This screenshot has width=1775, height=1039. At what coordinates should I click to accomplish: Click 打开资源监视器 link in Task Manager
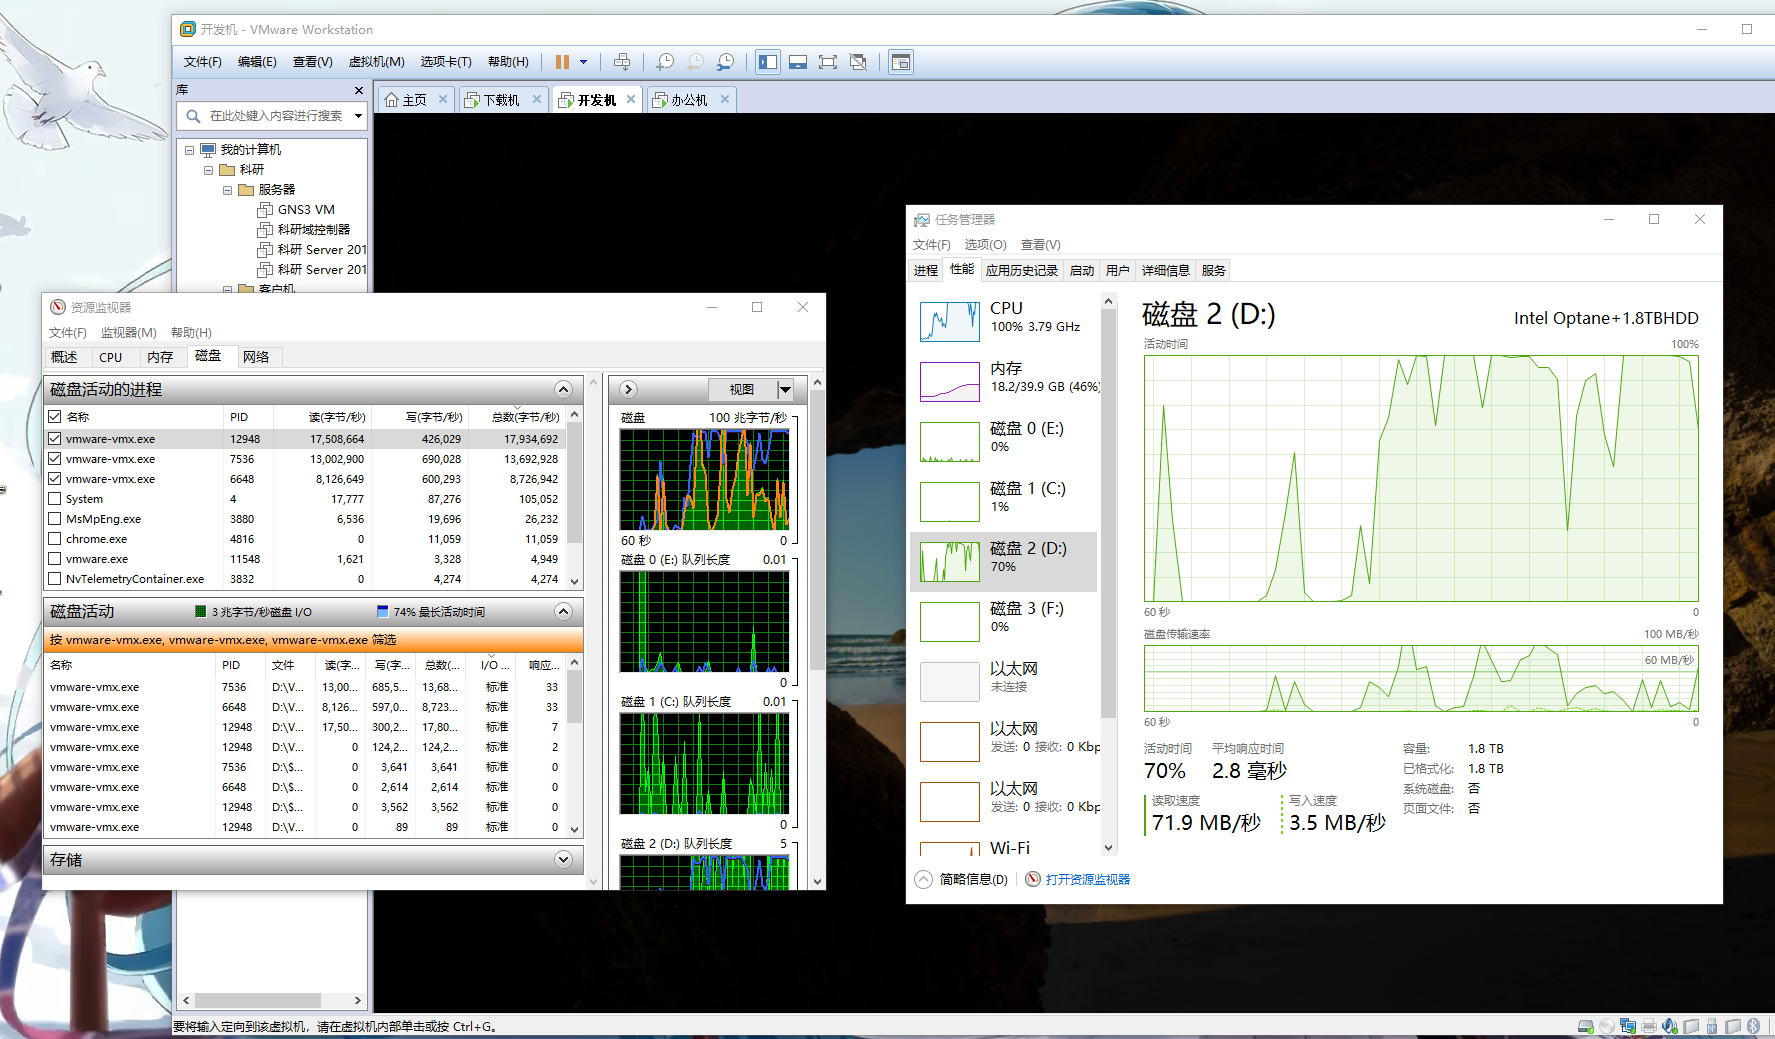coord(1087,880)
